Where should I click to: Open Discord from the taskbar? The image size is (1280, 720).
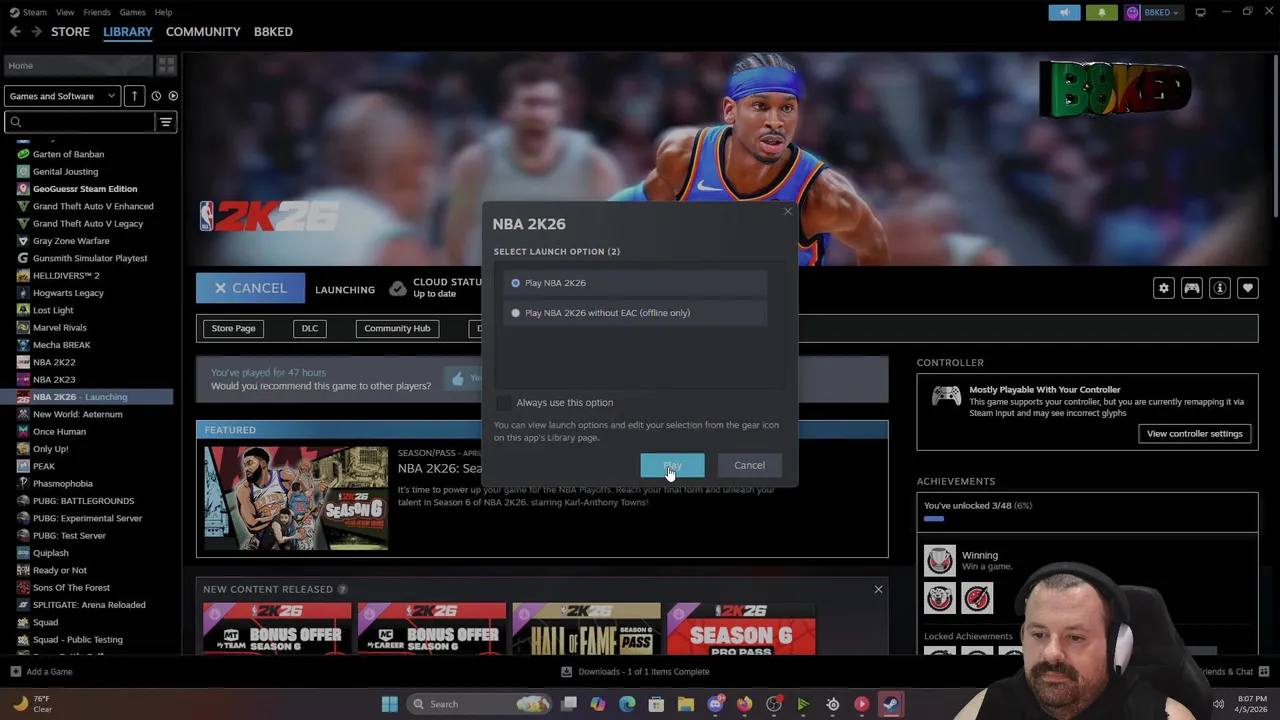pos(715,704)
